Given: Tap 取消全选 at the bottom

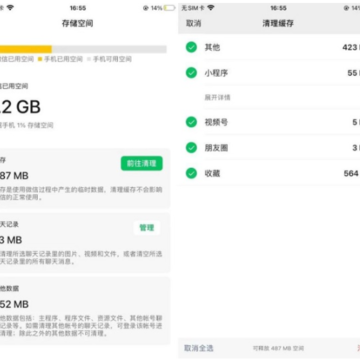Looking at the screenshot, I should coord(199,348).
